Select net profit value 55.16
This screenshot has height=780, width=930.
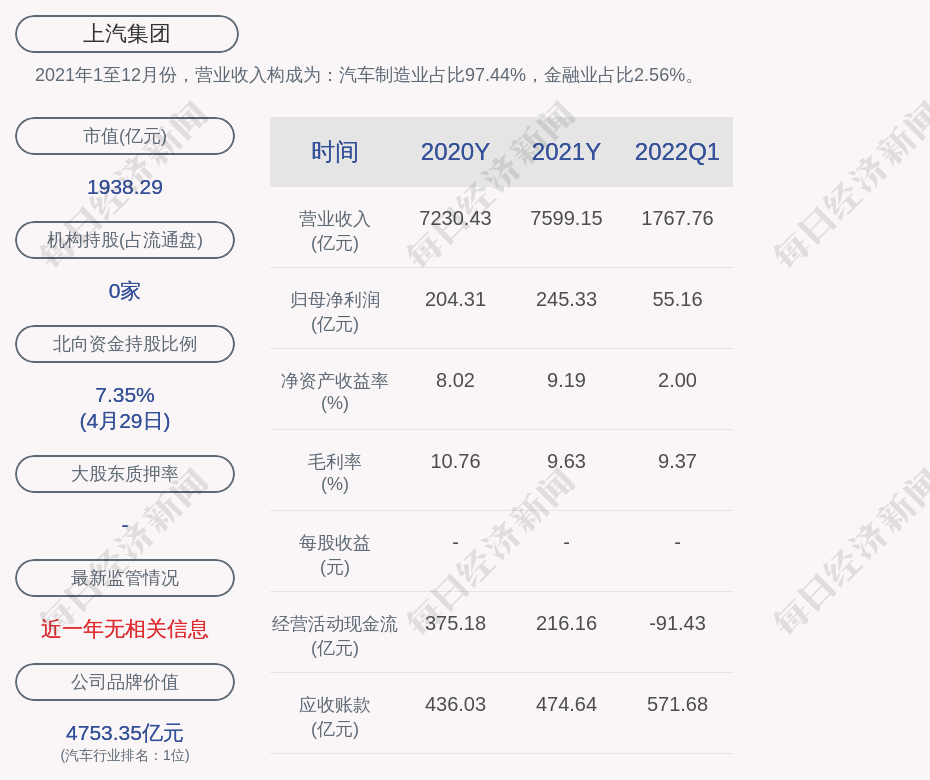pyautogui.click(x=677, y=299)
